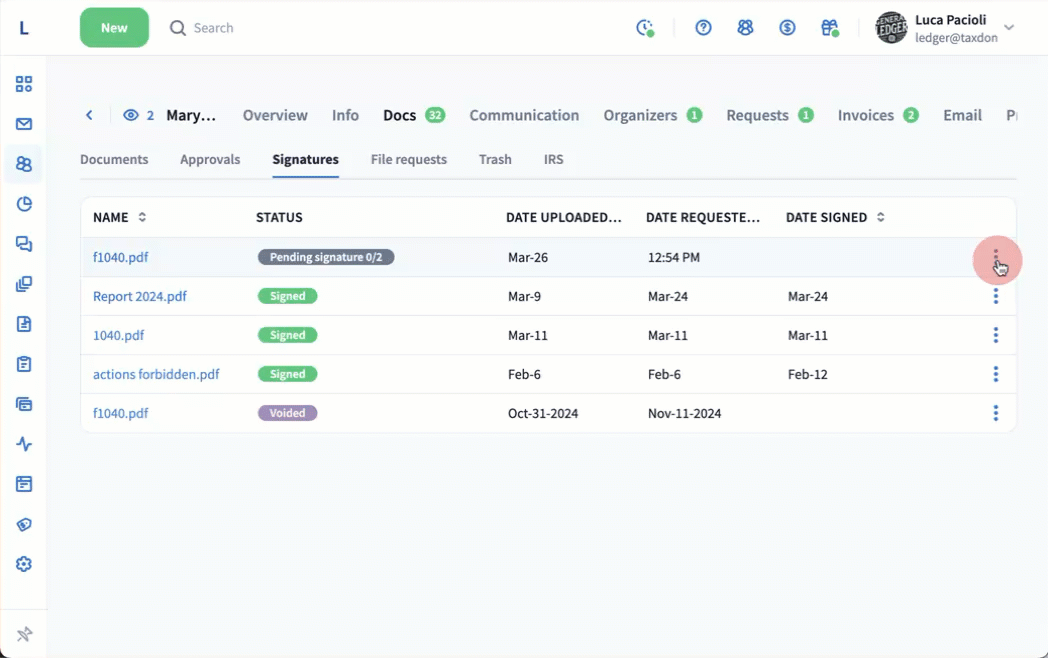Open the actions forbidden.pdf link
1048x658 pixels.
pos(156,374)
